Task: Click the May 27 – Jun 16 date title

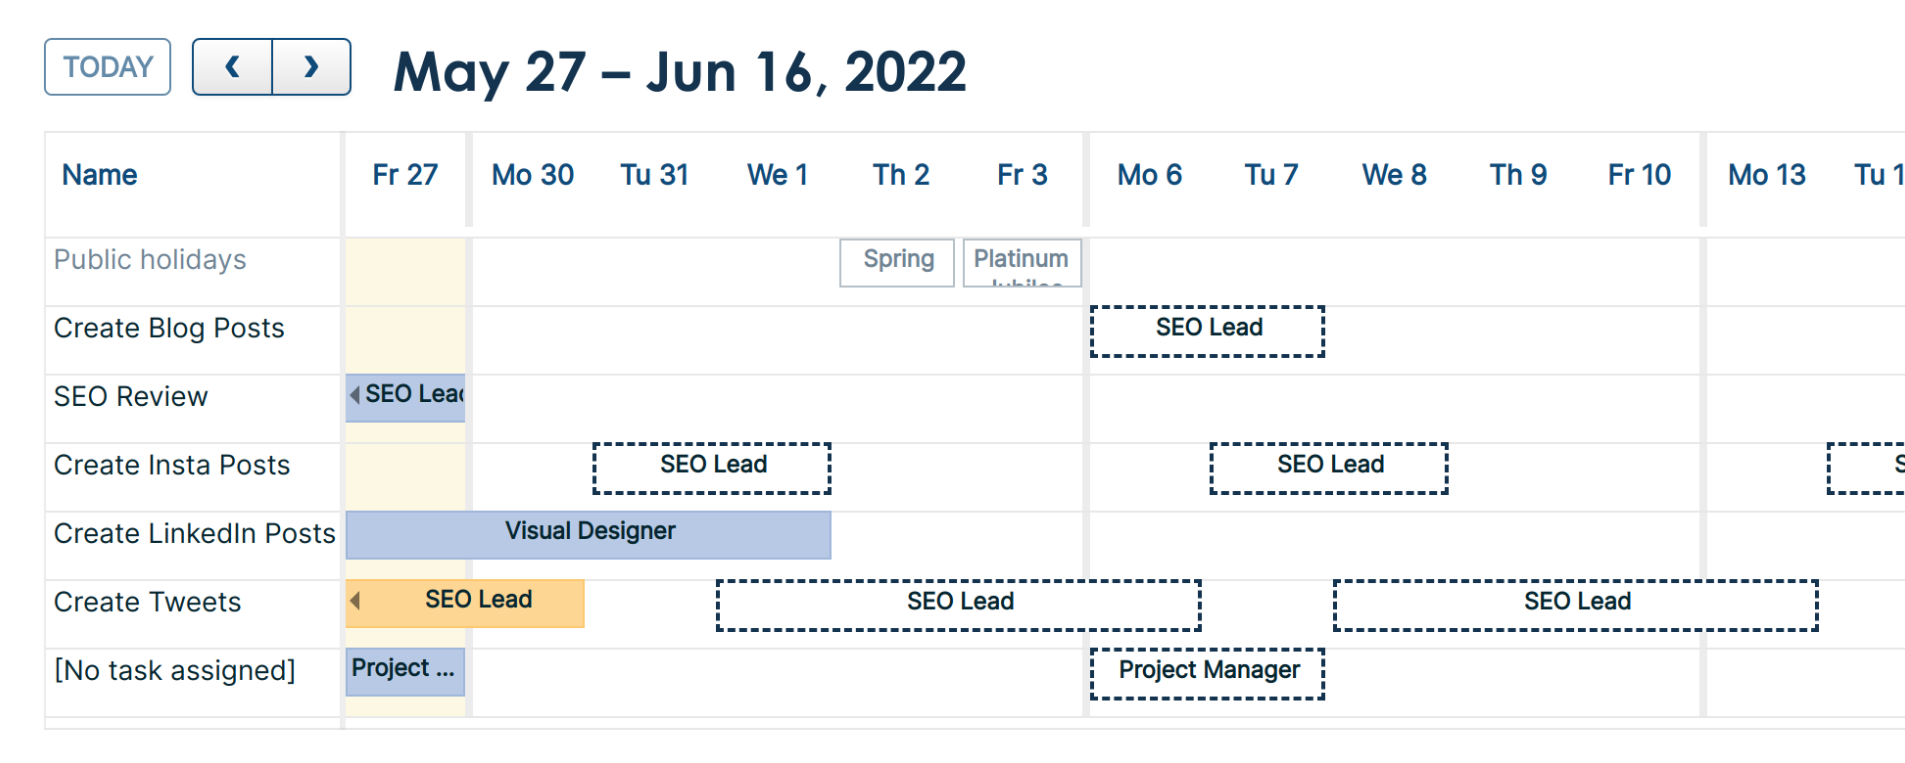Action: point(680,72)
